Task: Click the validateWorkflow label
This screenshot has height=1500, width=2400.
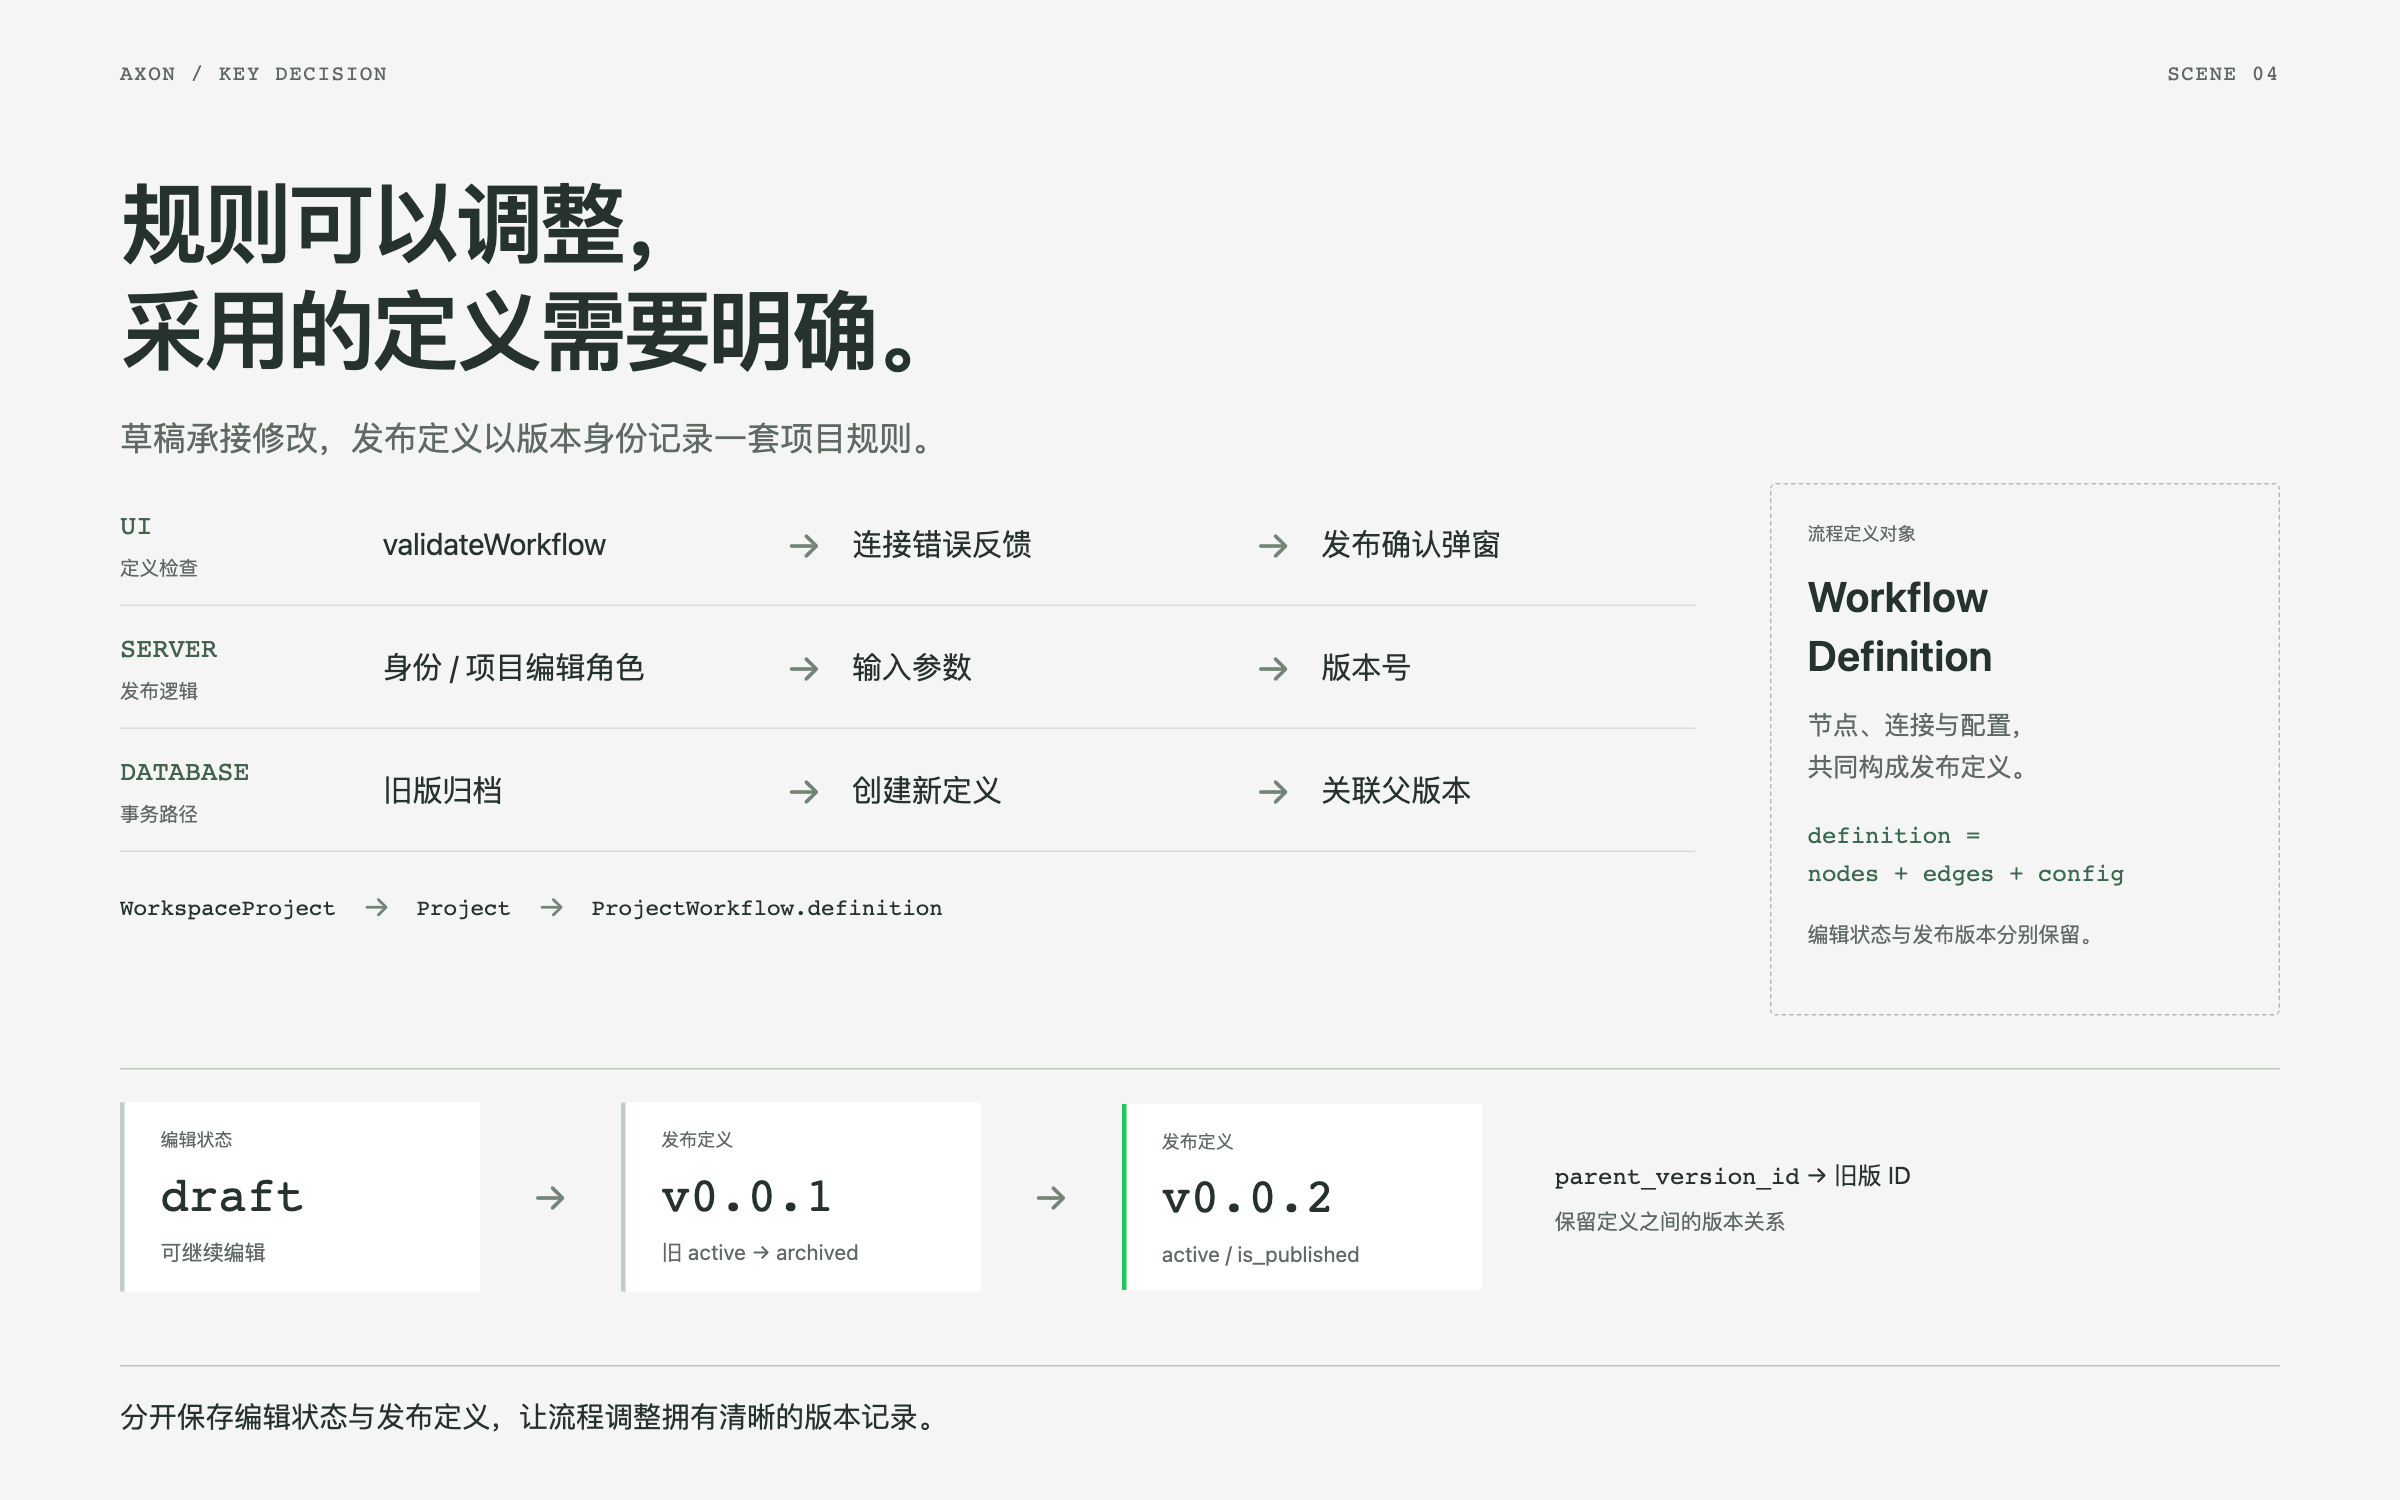Action: pyautogui.click(x=494, y=545)
